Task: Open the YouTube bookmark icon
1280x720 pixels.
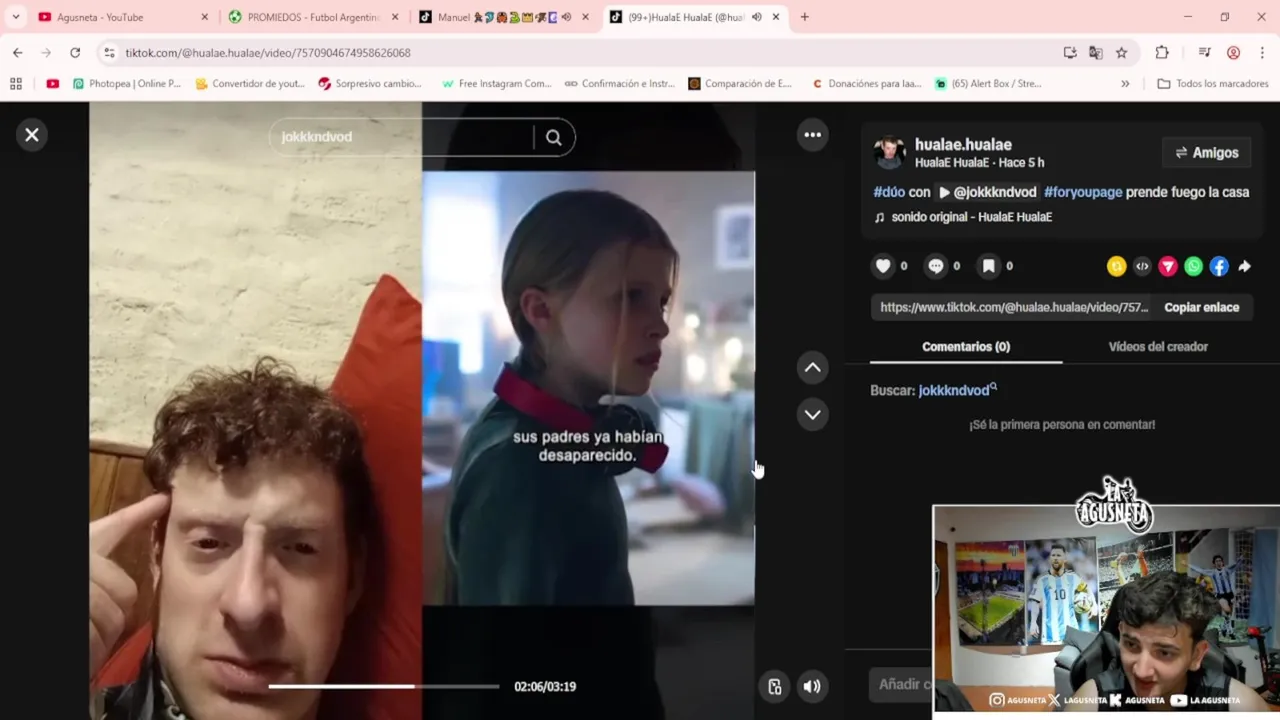Action: [x=53, y=84]
